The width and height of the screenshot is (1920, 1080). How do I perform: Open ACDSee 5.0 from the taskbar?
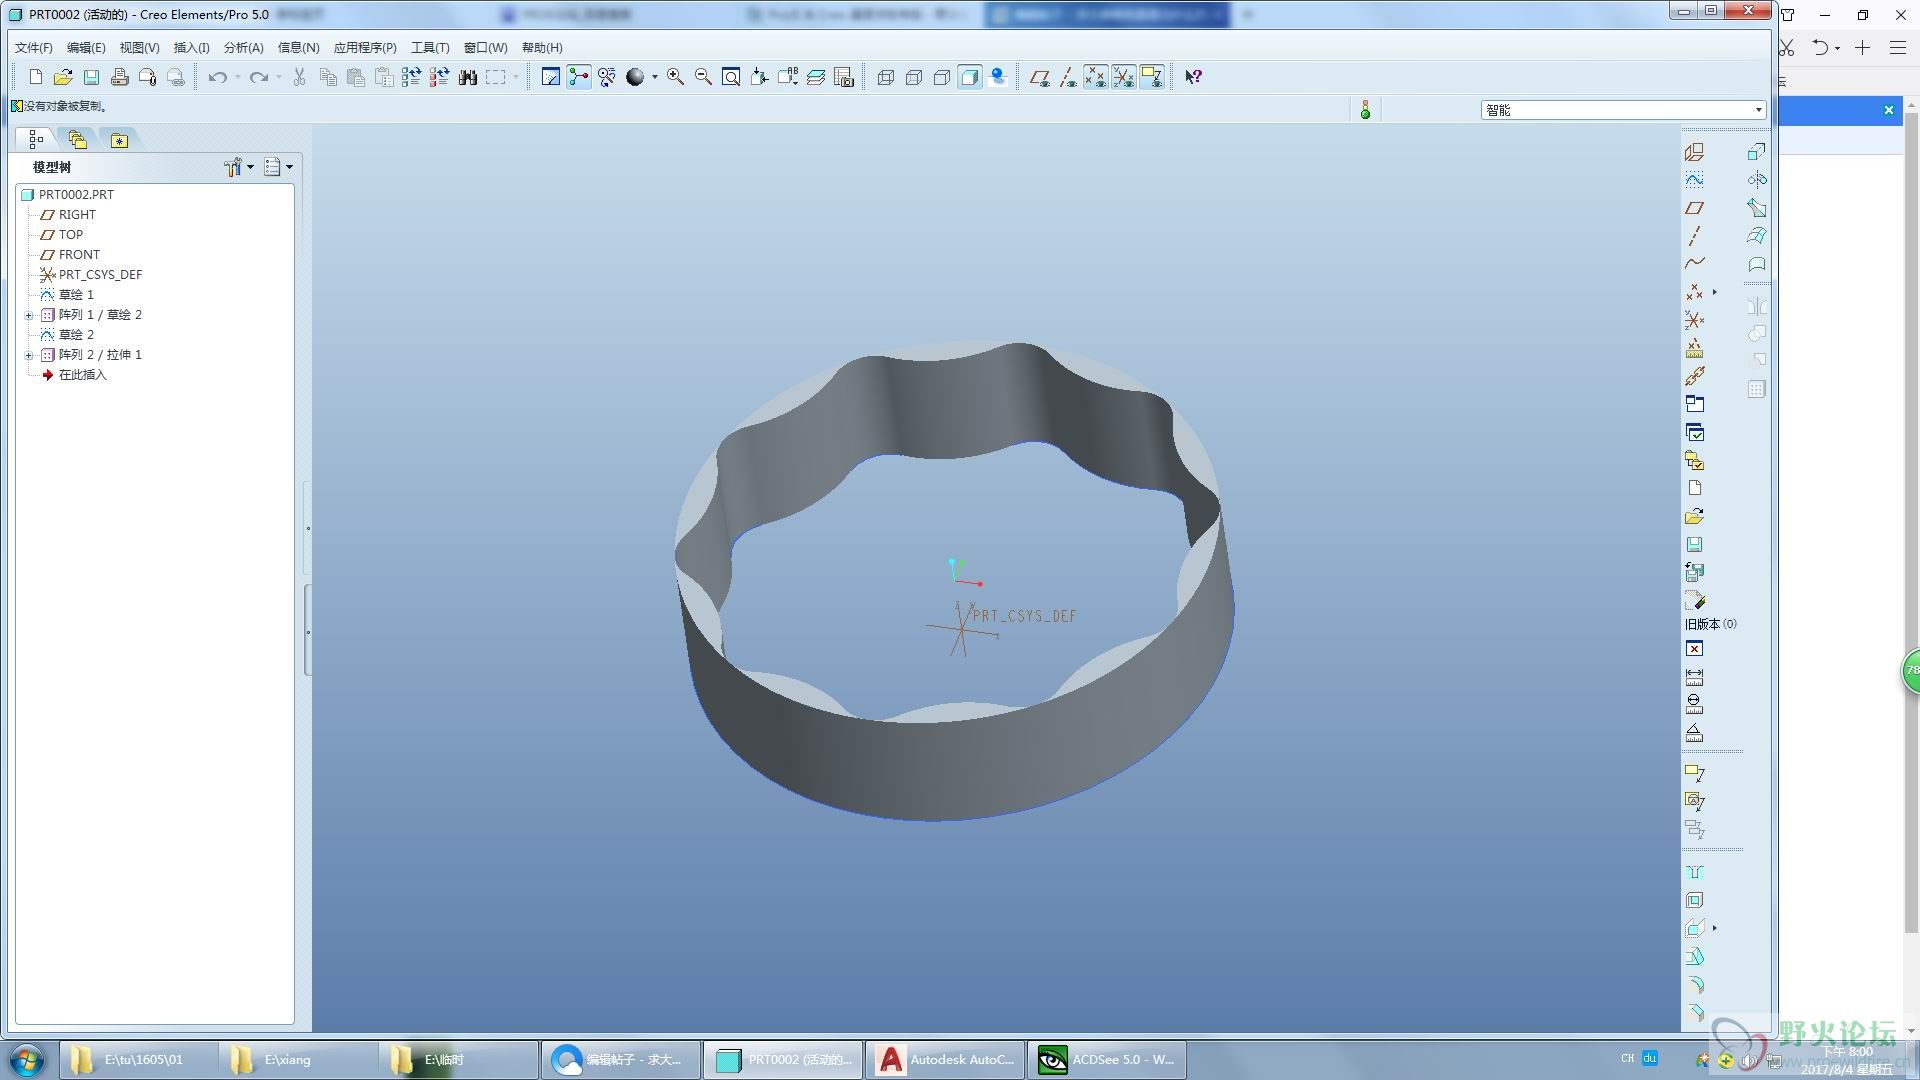(1107, 1060)
